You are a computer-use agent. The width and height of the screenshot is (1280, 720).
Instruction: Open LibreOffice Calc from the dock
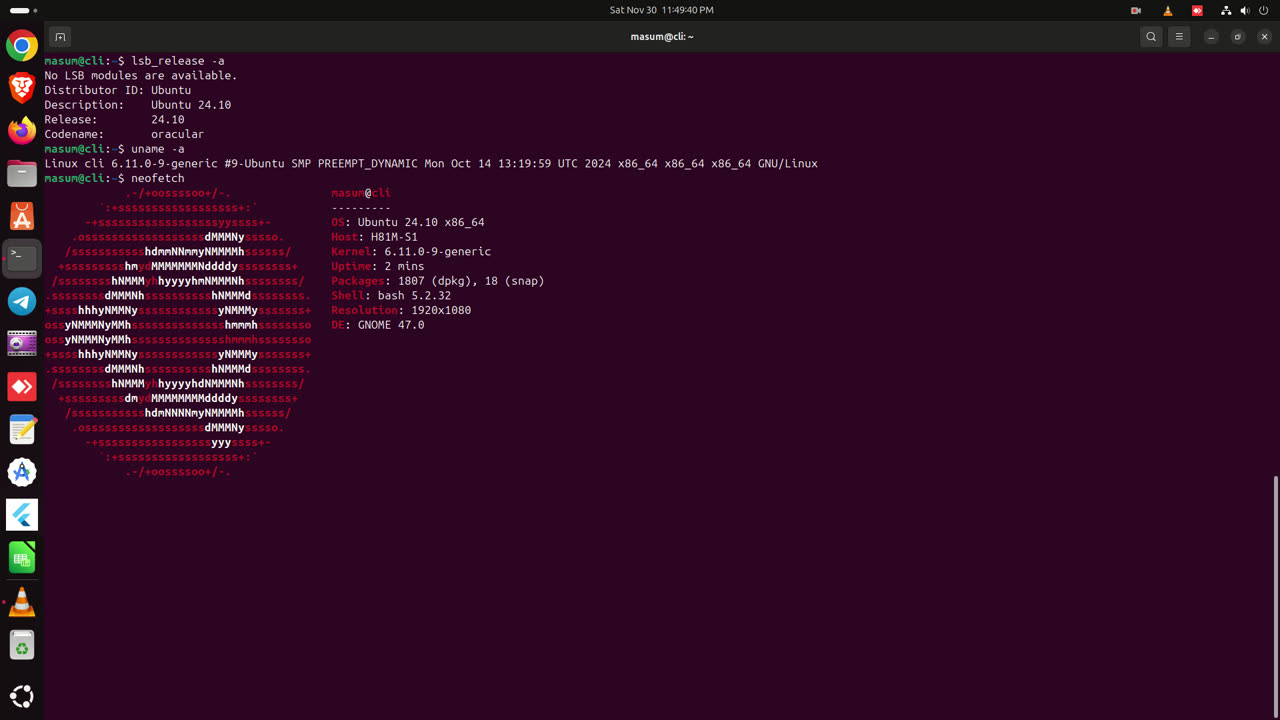[22, 557]
